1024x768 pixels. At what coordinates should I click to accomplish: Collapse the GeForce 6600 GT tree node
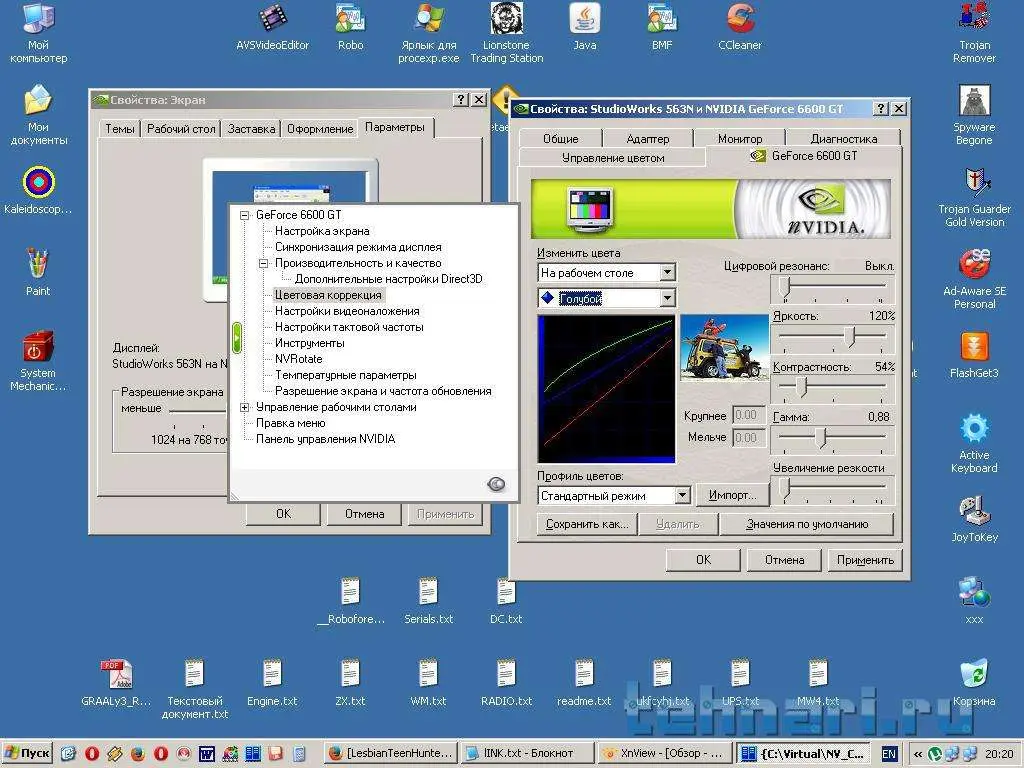(x=245, y=215)
